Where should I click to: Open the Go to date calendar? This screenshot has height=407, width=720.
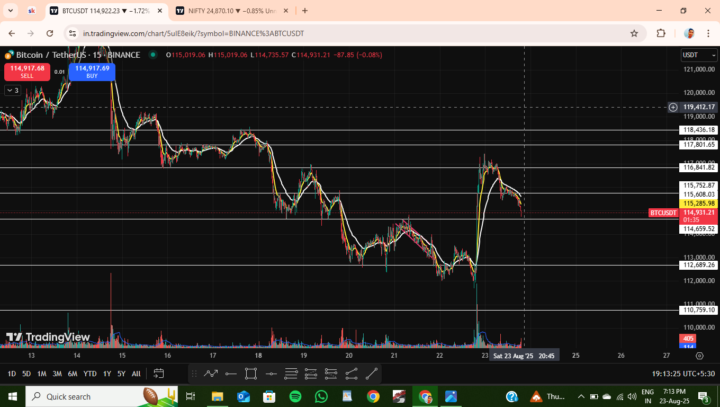158,373
